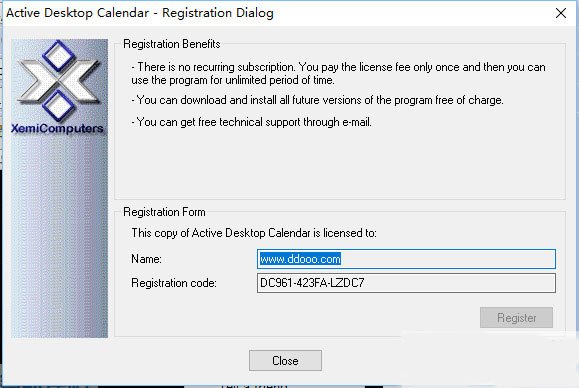Click the 'Name:' label
Image resolution: width=579 pixels, height=388 pixels.
coord(146,259)
